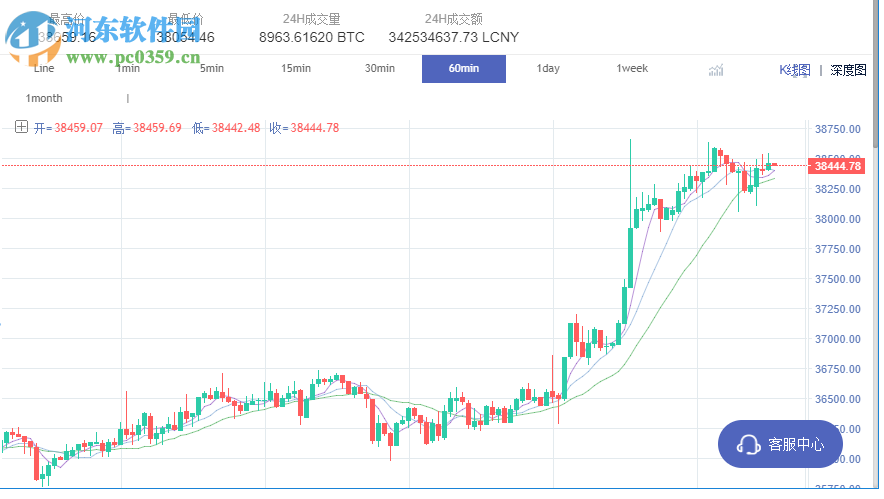The image size is (884, 499).
Task: Select the 1min interval
Action: click(127, 69)
